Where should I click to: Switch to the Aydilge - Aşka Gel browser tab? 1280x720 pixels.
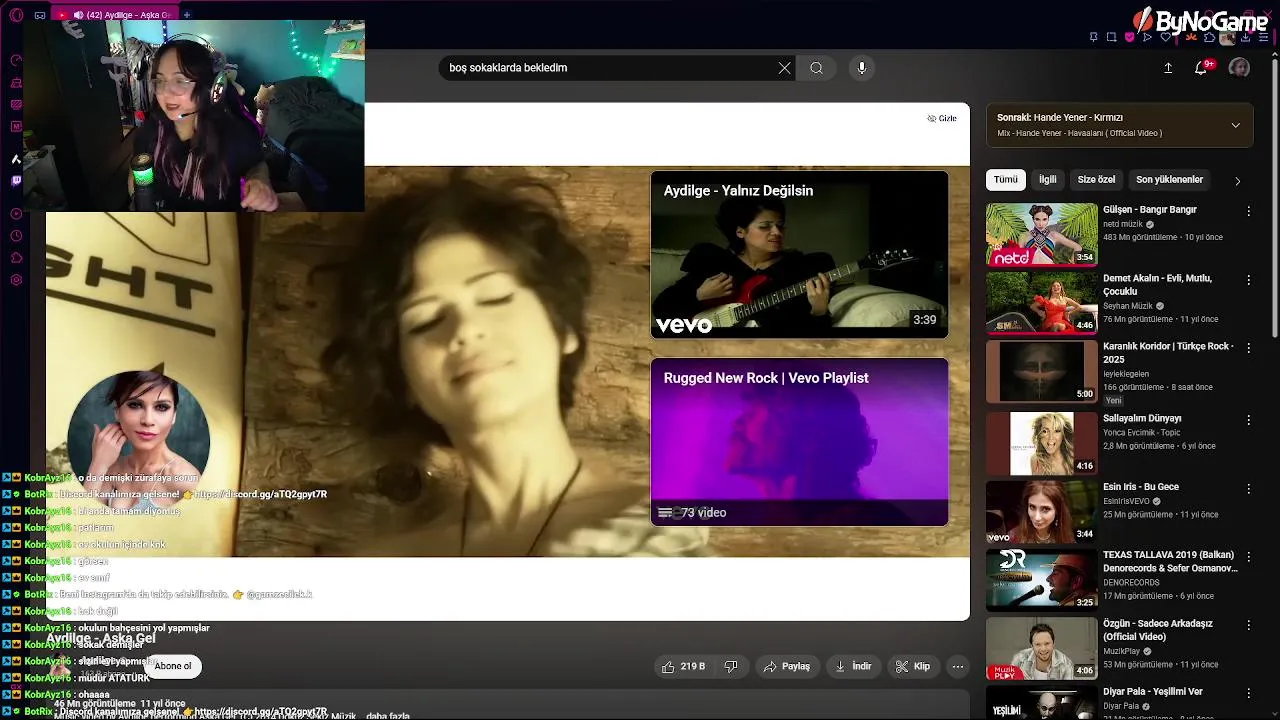click(115, 15)
